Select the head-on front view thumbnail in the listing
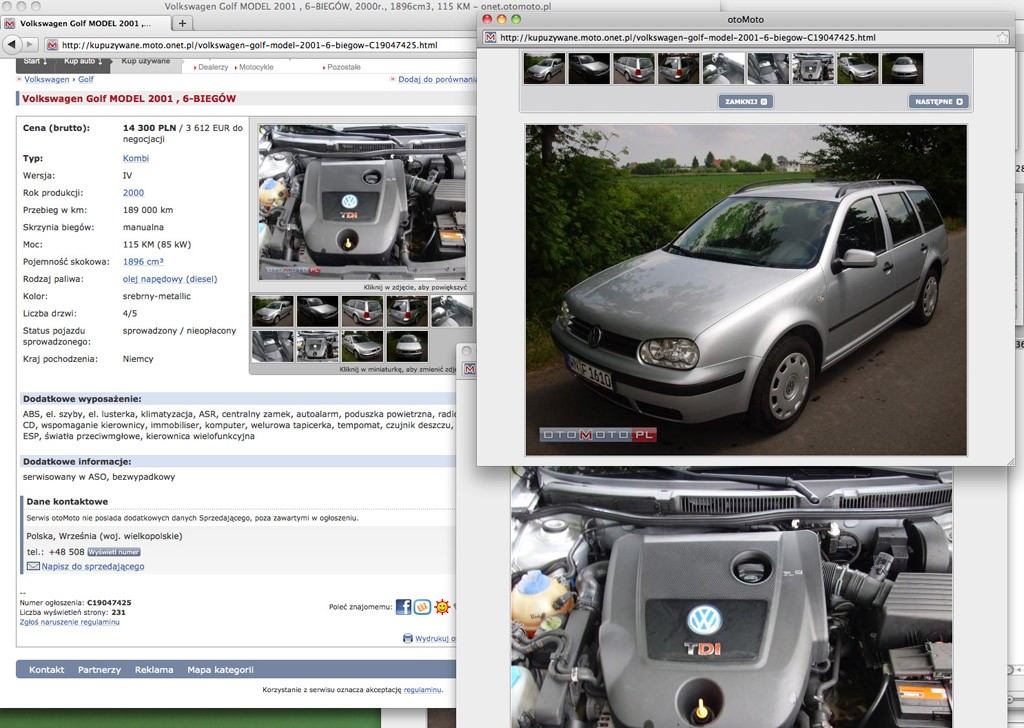This screenshot has width=1024, height=728. click(x=407, y=346)
